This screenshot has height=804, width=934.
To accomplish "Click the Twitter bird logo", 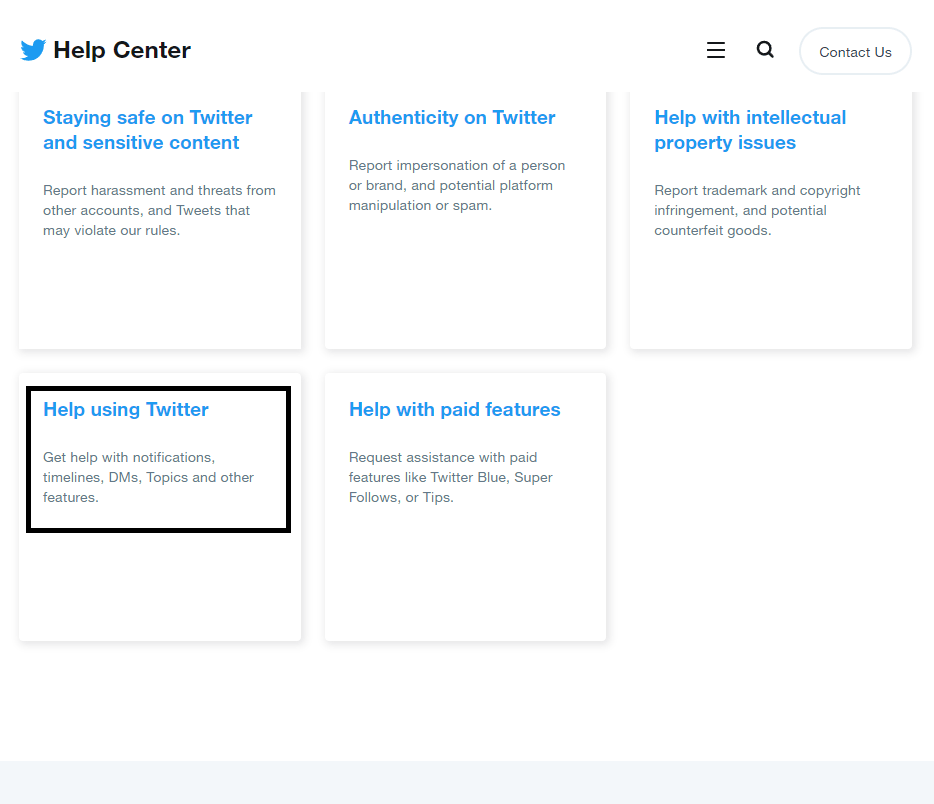I will [33, 50].
